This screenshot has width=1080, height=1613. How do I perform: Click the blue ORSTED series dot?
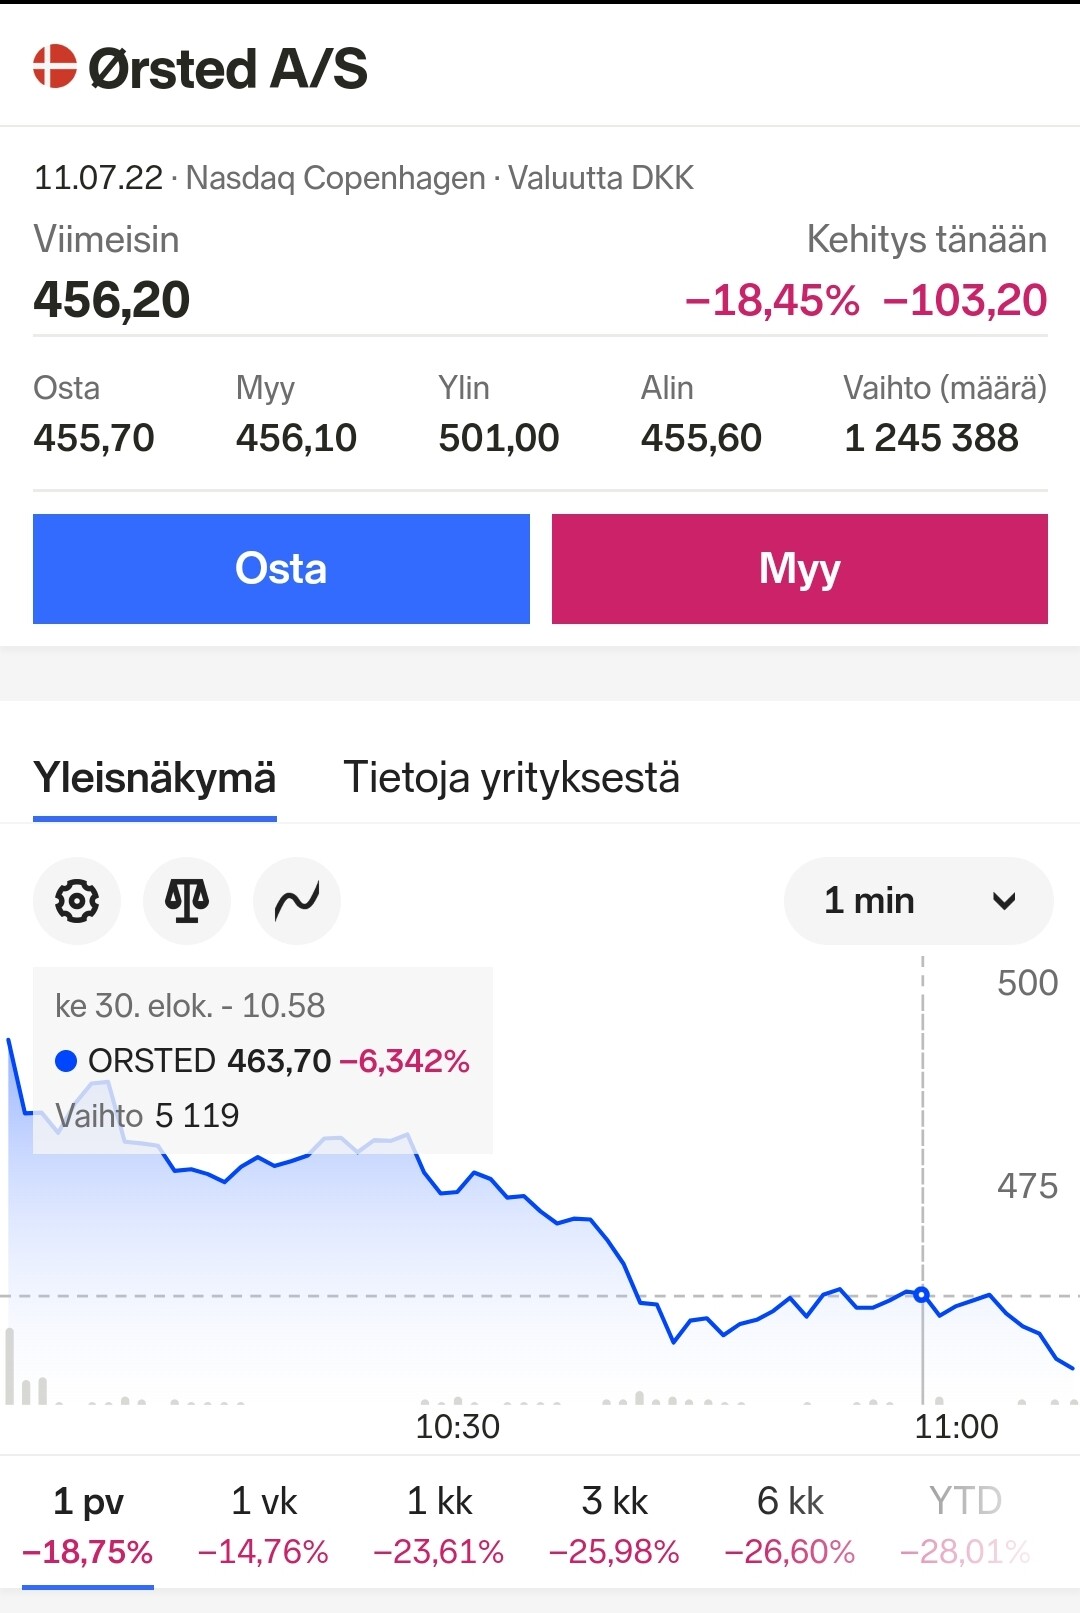[x=66, y=1061]
